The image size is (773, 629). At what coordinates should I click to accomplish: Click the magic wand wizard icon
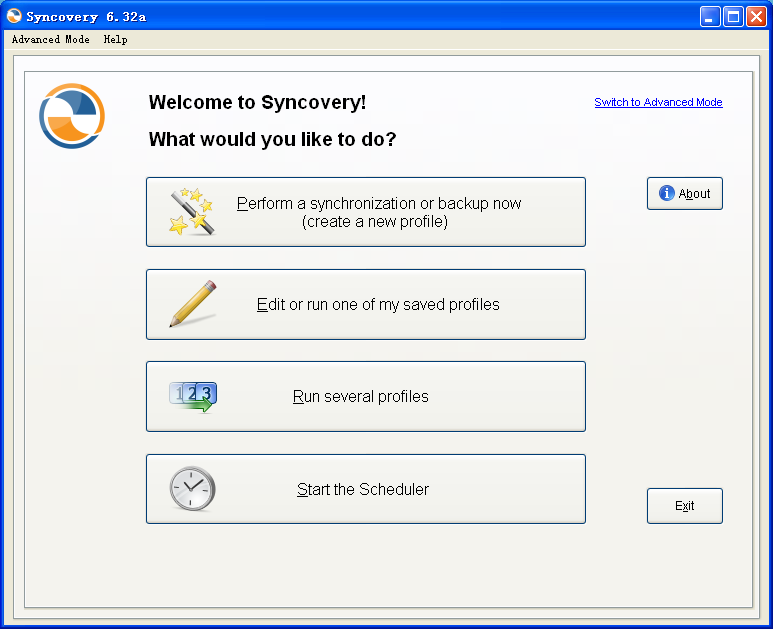[192, 211]
